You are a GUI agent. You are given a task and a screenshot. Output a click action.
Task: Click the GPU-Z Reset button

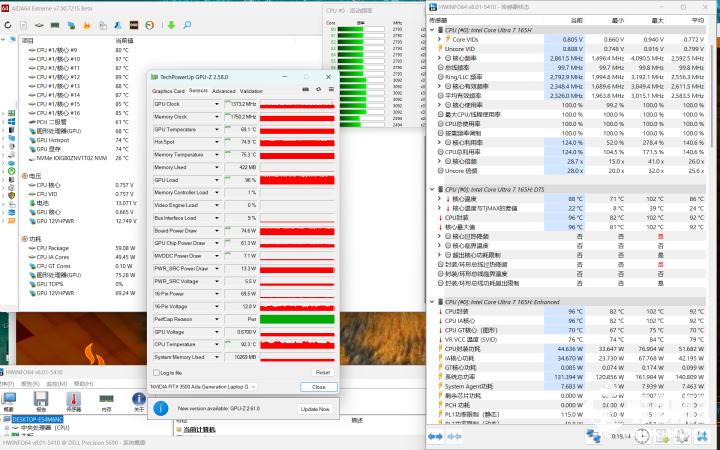tap(323, 372)
